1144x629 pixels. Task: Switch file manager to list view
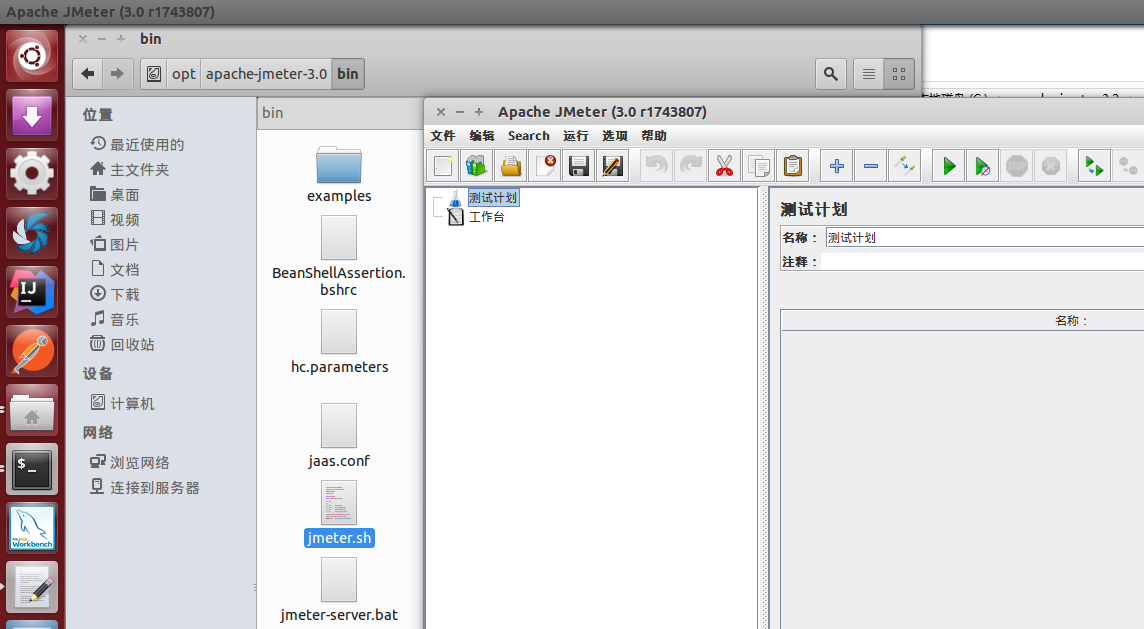pos(869,74)
